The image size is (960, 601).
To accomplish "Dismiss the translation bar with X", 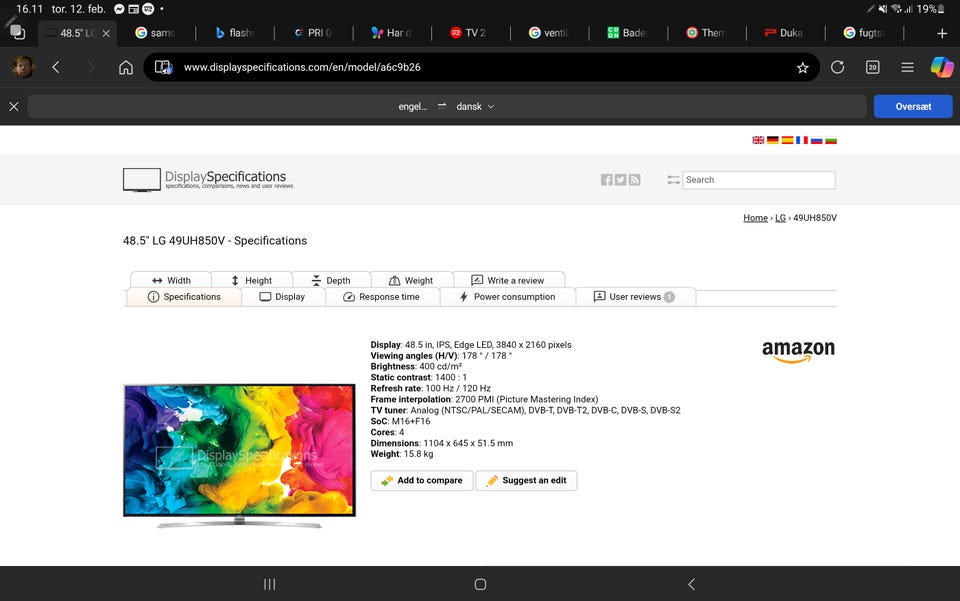I will click(x=14, y=106).
